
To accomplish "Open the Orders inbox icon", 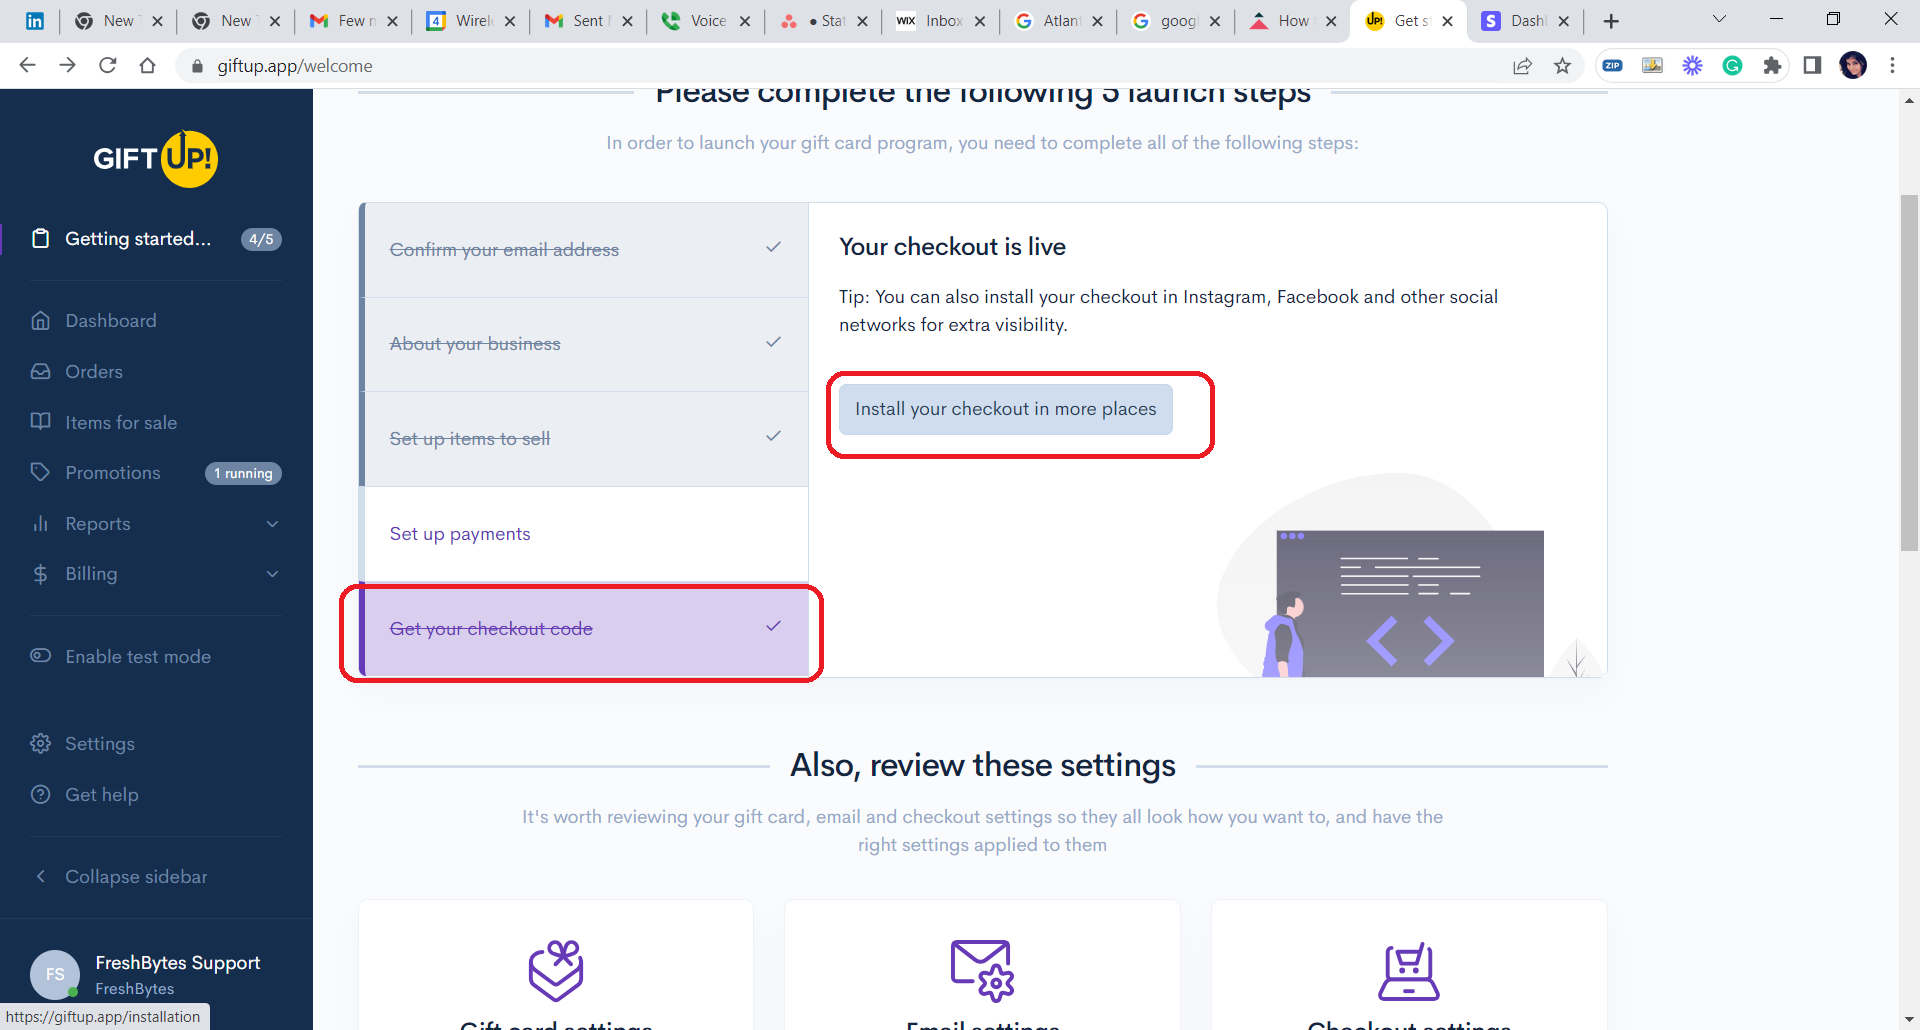I will tap(41, 371).
